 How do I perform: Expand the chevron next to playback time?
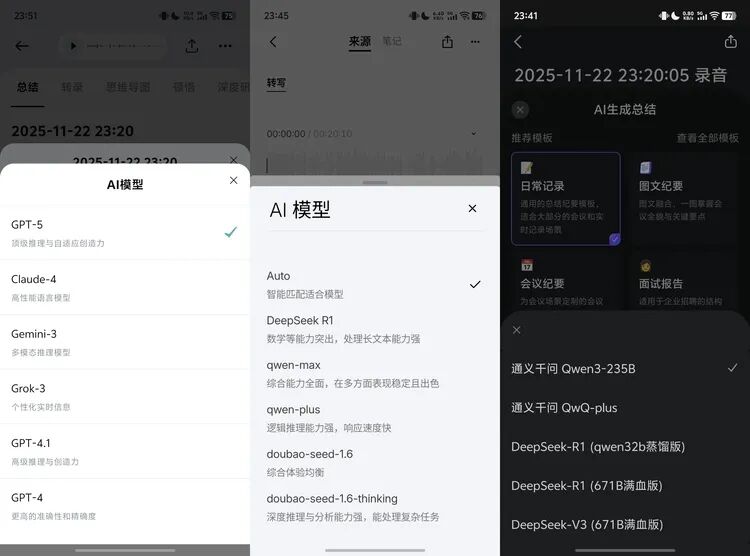pos(474,133)
